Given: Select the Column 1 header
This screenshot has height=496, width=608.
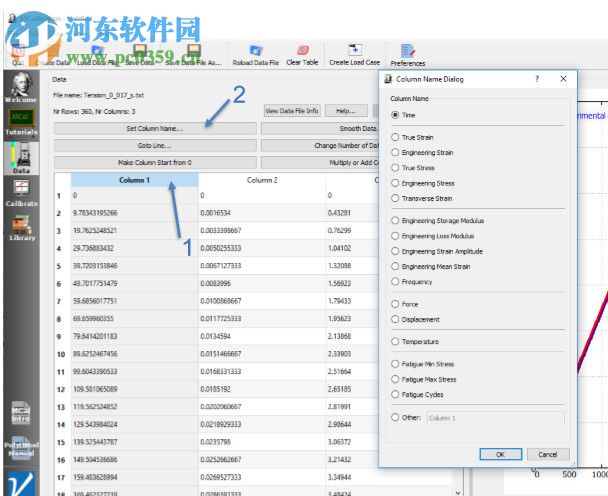Looking at the screenshot, I should [x=135, y=180].
